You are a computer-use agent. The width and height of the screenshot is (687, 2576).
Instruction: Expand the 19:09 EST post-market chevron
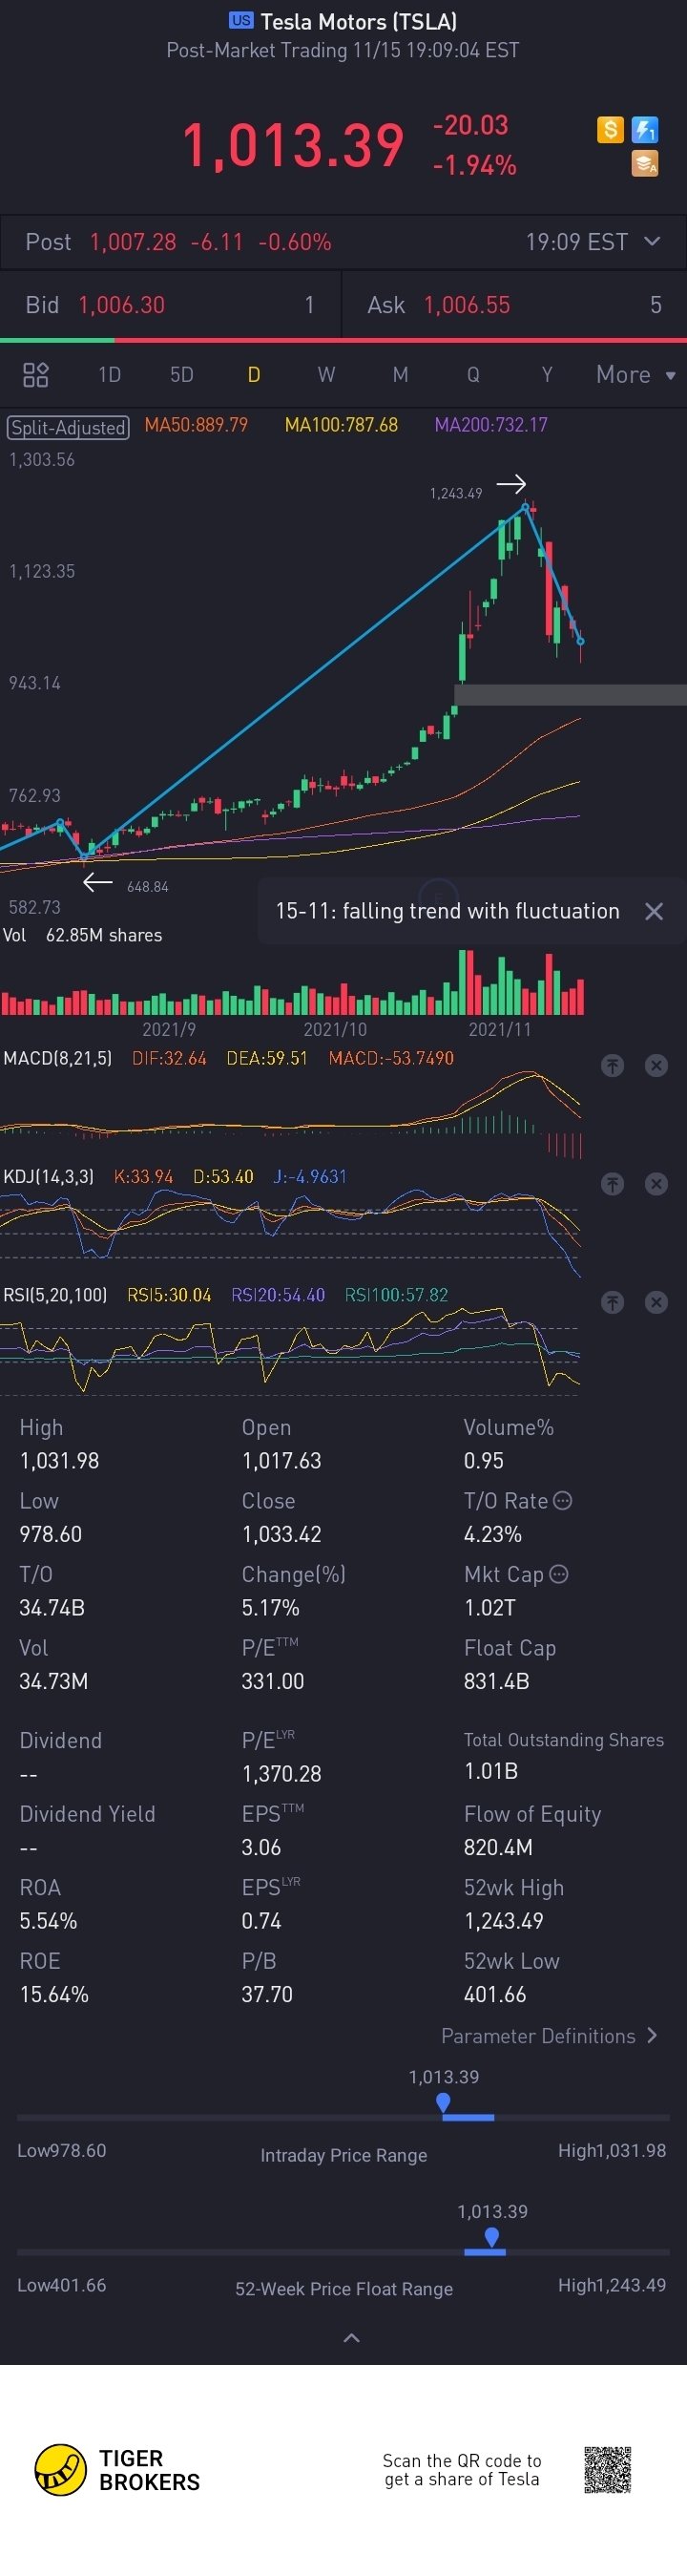coord(652,241)
